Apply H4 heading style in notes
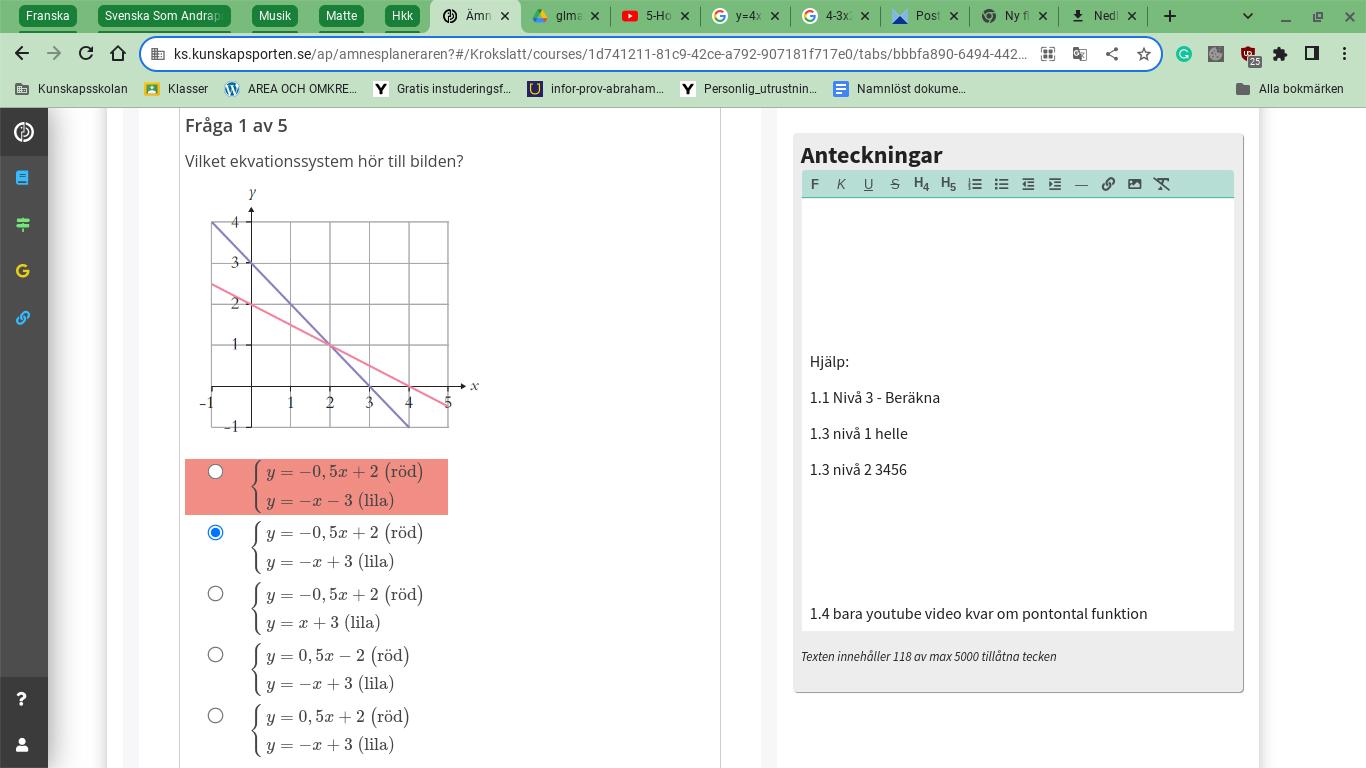Image resolution: width=1366 pixels, height=768 pixels. [921, 184]
